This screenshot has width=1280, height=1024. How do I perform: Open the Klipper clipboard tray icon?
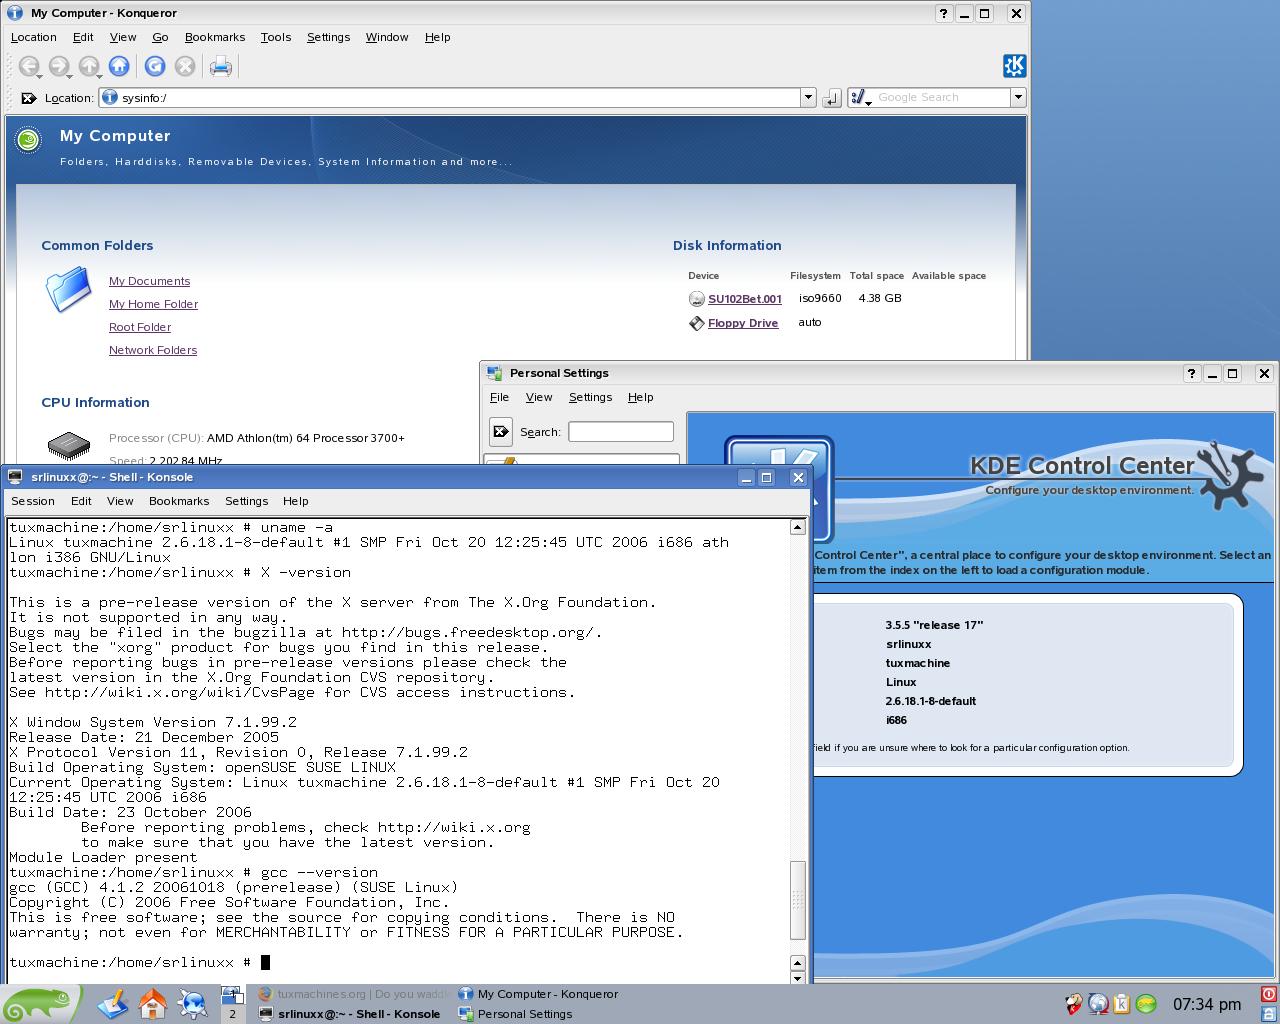click(x=1122, y=1004)
